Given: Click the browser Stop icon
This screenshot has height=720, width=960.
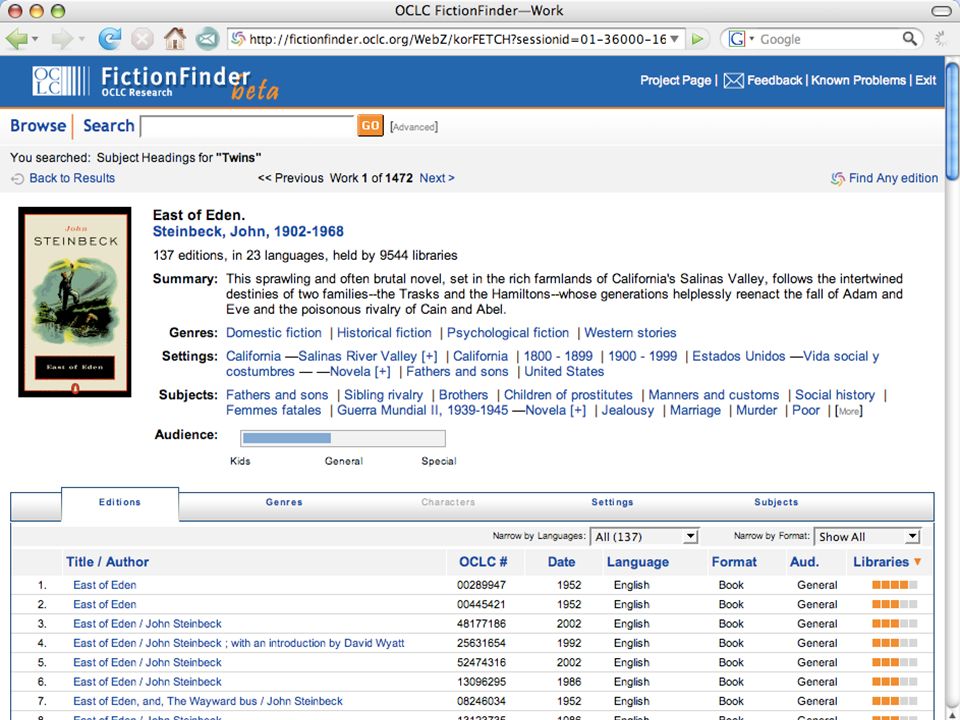Looking at the screenshot, I should pyautogui.click(x=142, y=39).
